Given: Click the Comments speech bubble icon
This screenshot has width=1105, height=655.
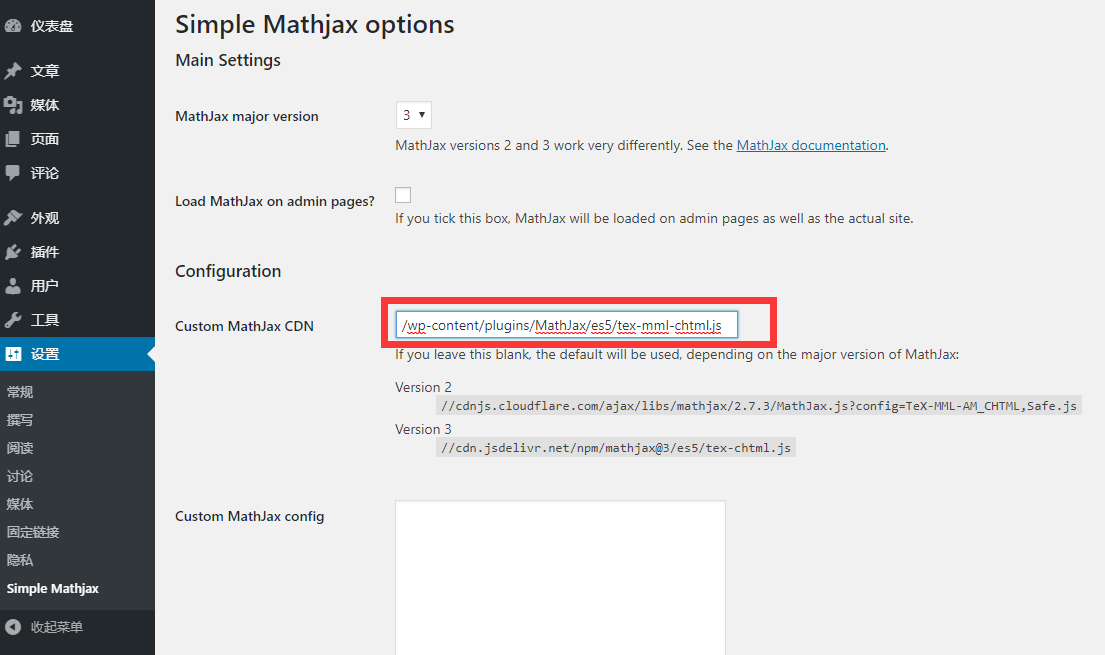Looking at the screenshot, I should pos(13,173).
